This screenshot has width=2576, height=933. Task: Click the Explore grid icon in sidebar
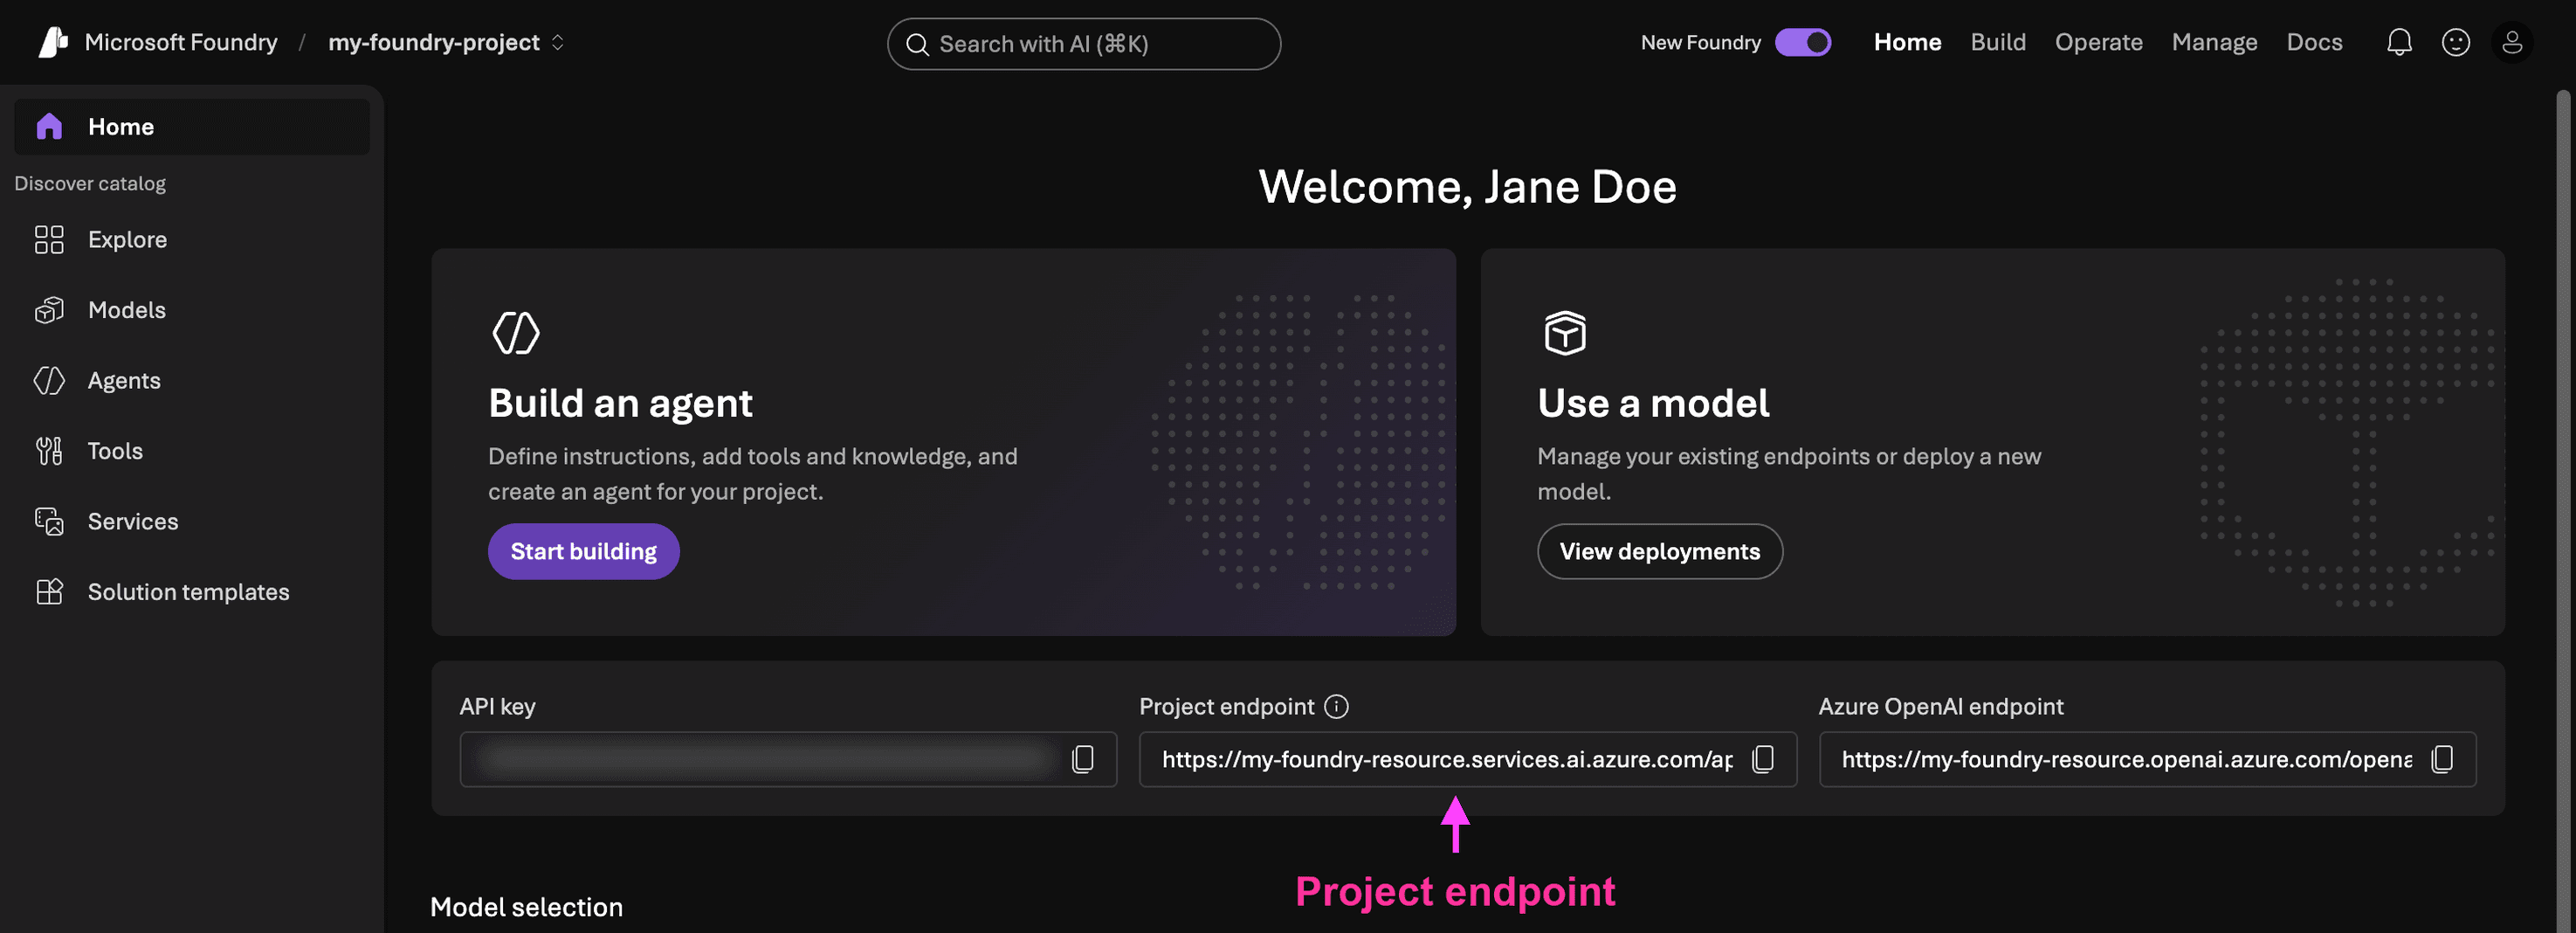tap(49, 239)
